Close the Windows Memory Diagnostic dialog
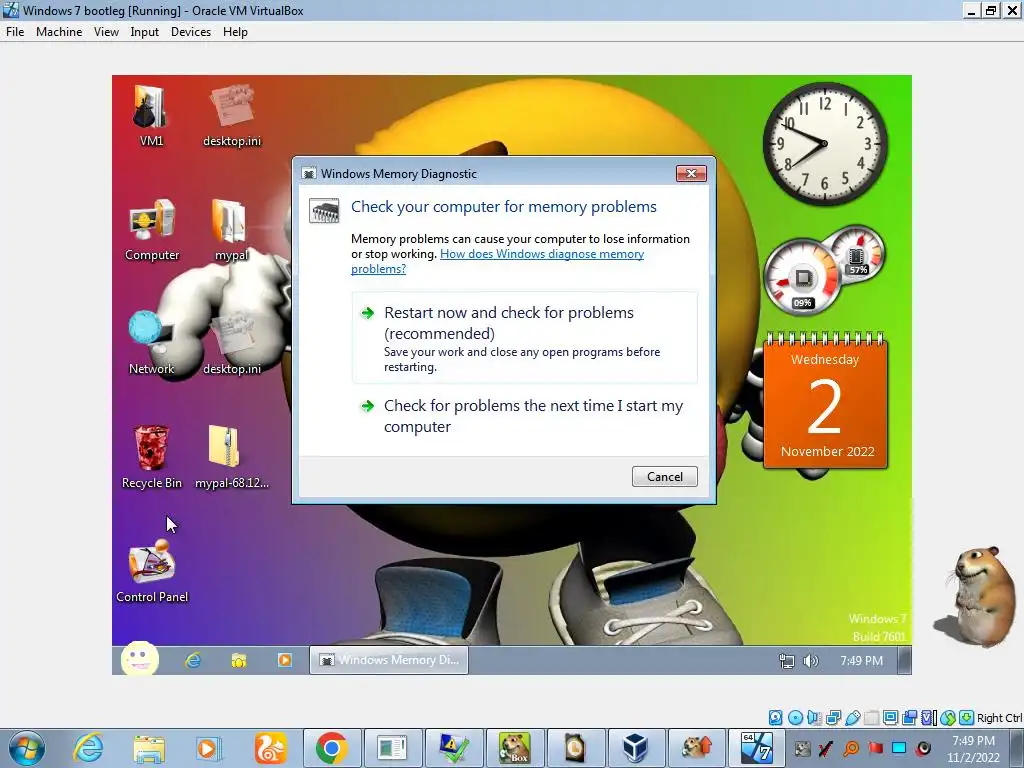This screenshot has height=768, width=1024. coord(691,173)
